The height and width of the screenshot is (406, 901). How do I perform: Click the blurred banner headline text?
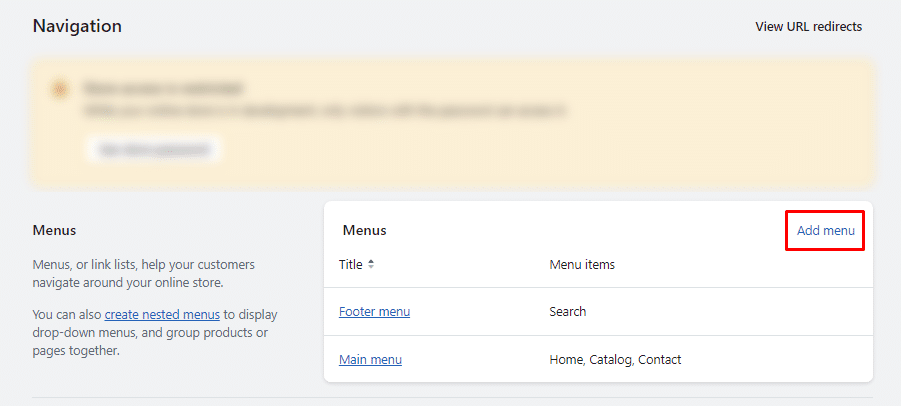click(x=164, y=88)
